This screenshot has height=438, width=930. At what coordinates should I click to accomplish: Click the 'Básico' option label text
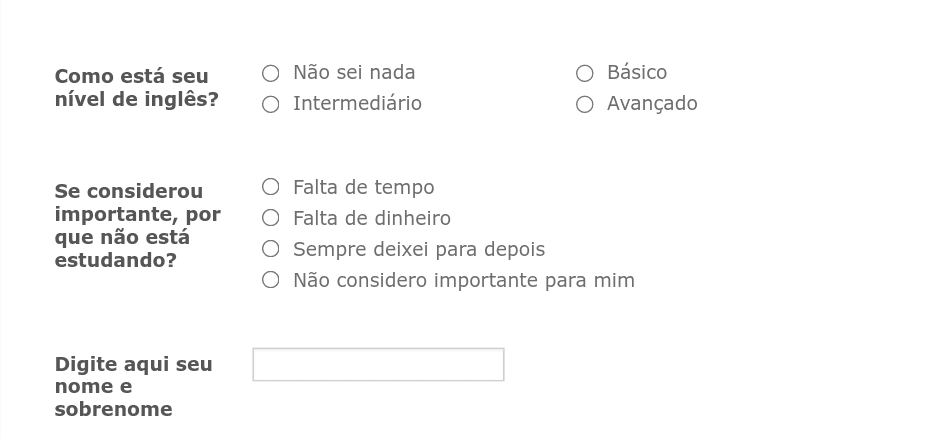637,73
